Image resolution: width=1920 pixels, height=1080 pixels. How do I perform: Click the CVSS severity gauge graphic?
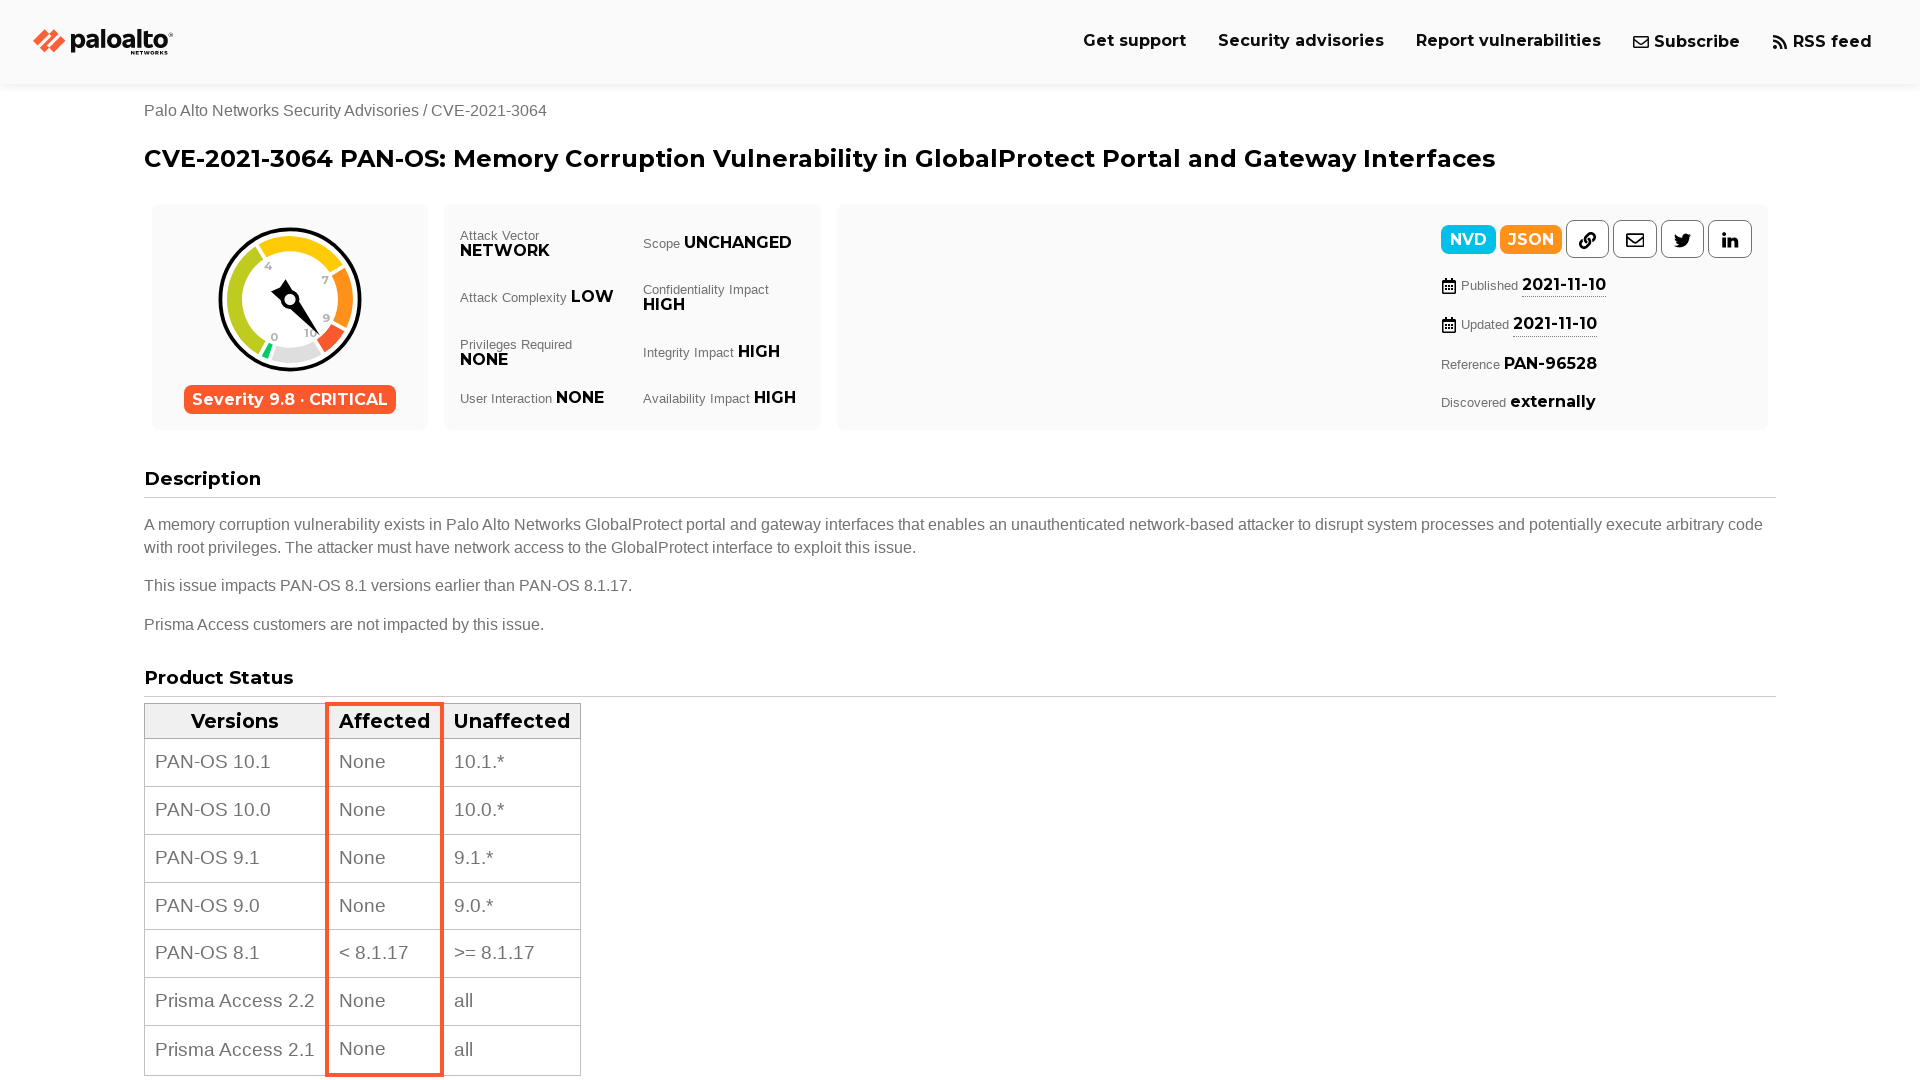290,299
